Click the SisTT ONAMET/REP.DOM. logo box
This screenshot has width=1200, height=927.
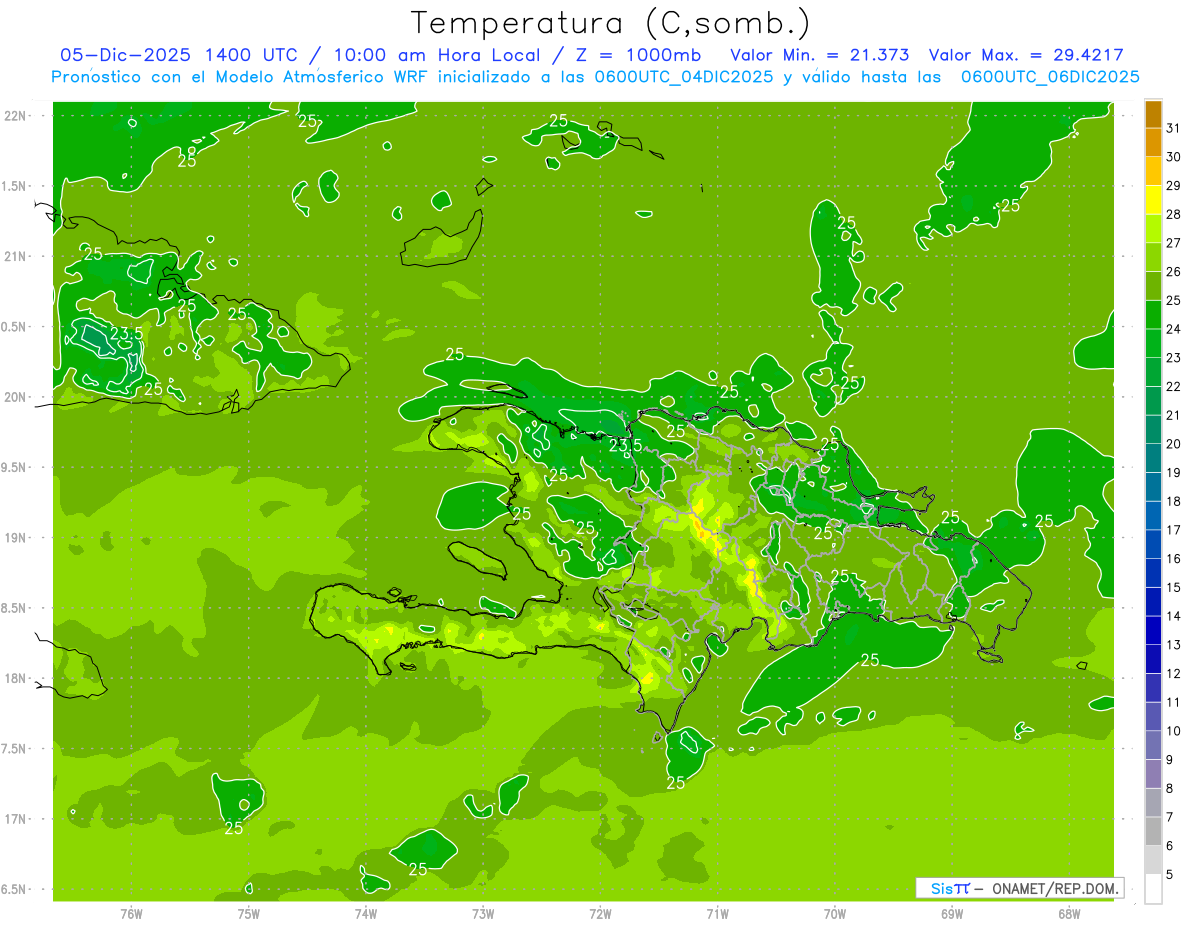coord(1019,888)
